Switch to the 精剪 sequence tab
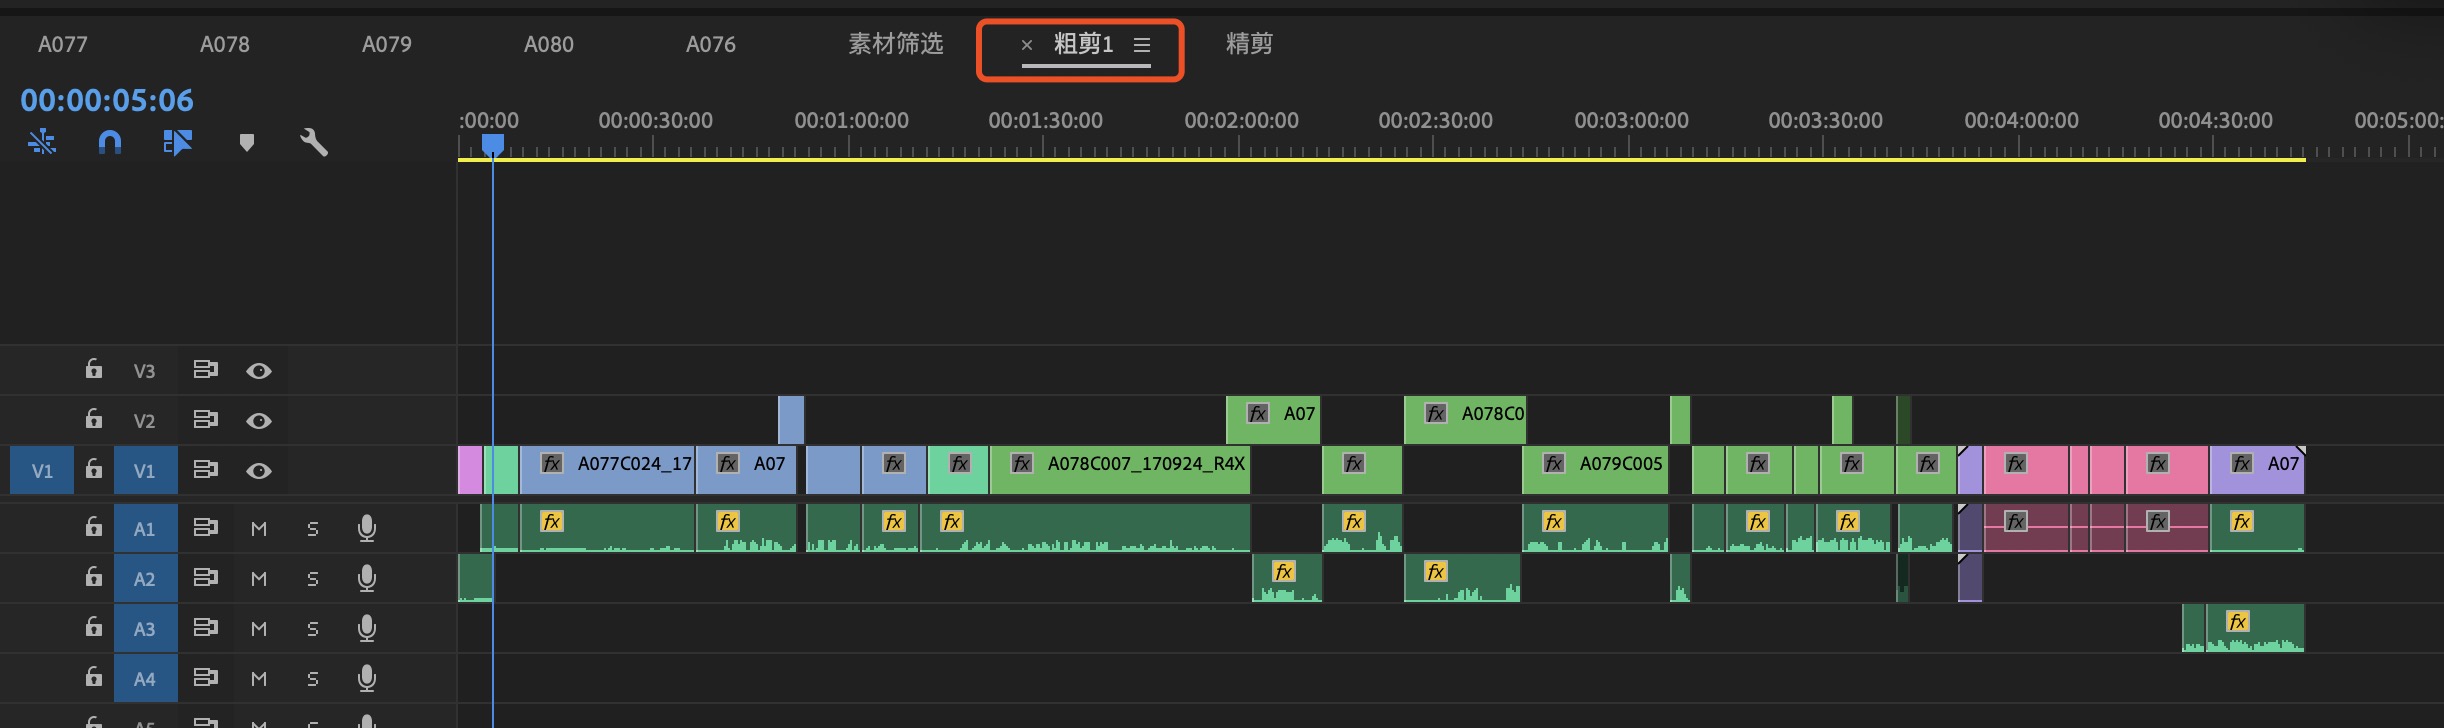This screenshot has height=728, width=2444. (1249, 44)
